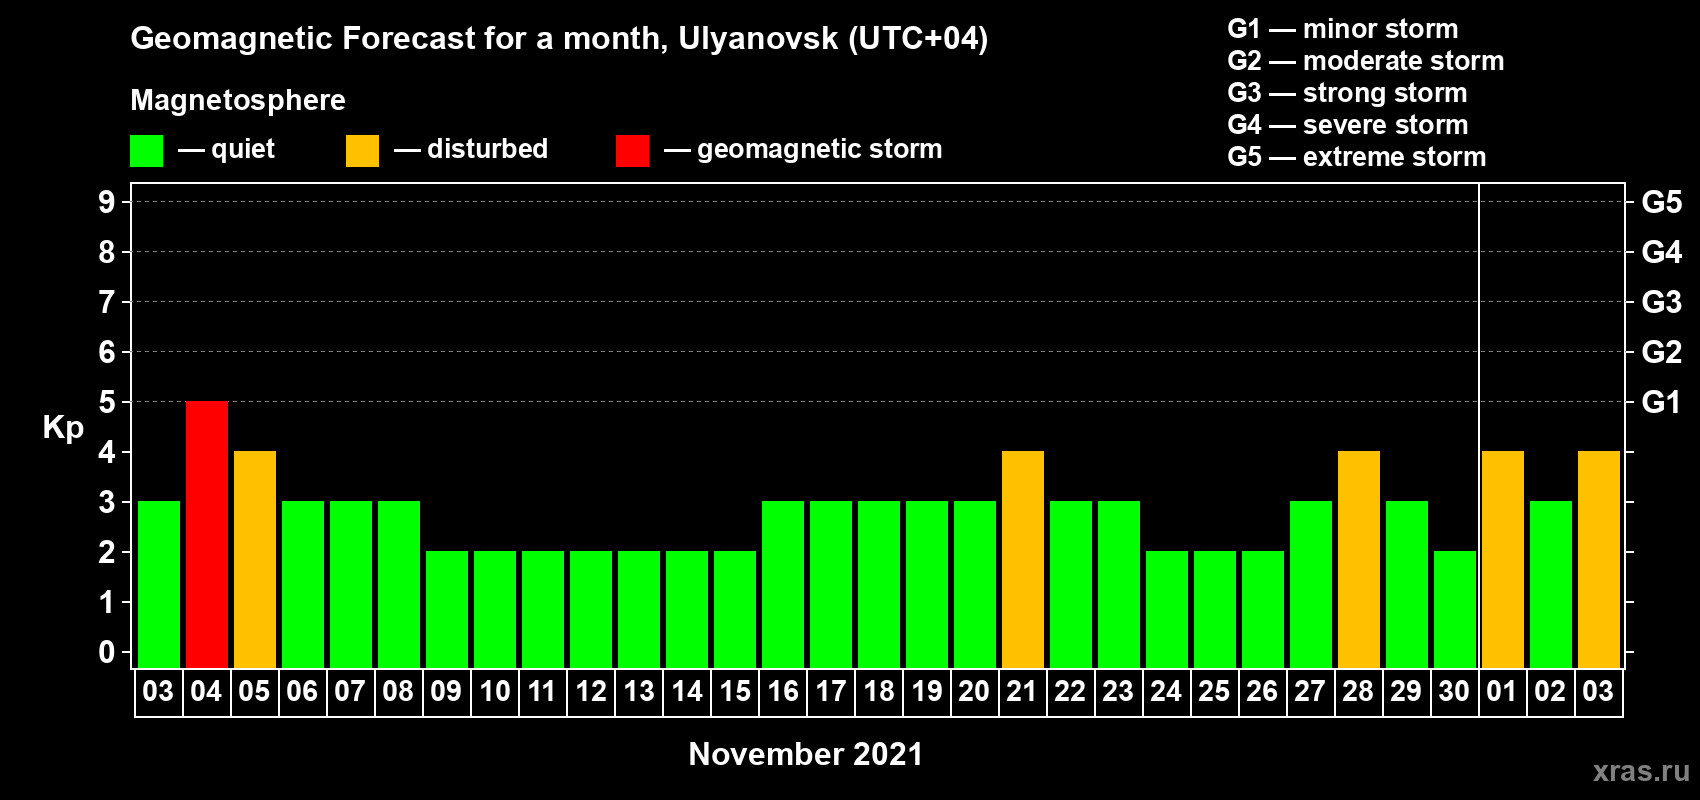1700x800 pixels.
Task: Select the green bar for November 16
Action: [783, 584]
